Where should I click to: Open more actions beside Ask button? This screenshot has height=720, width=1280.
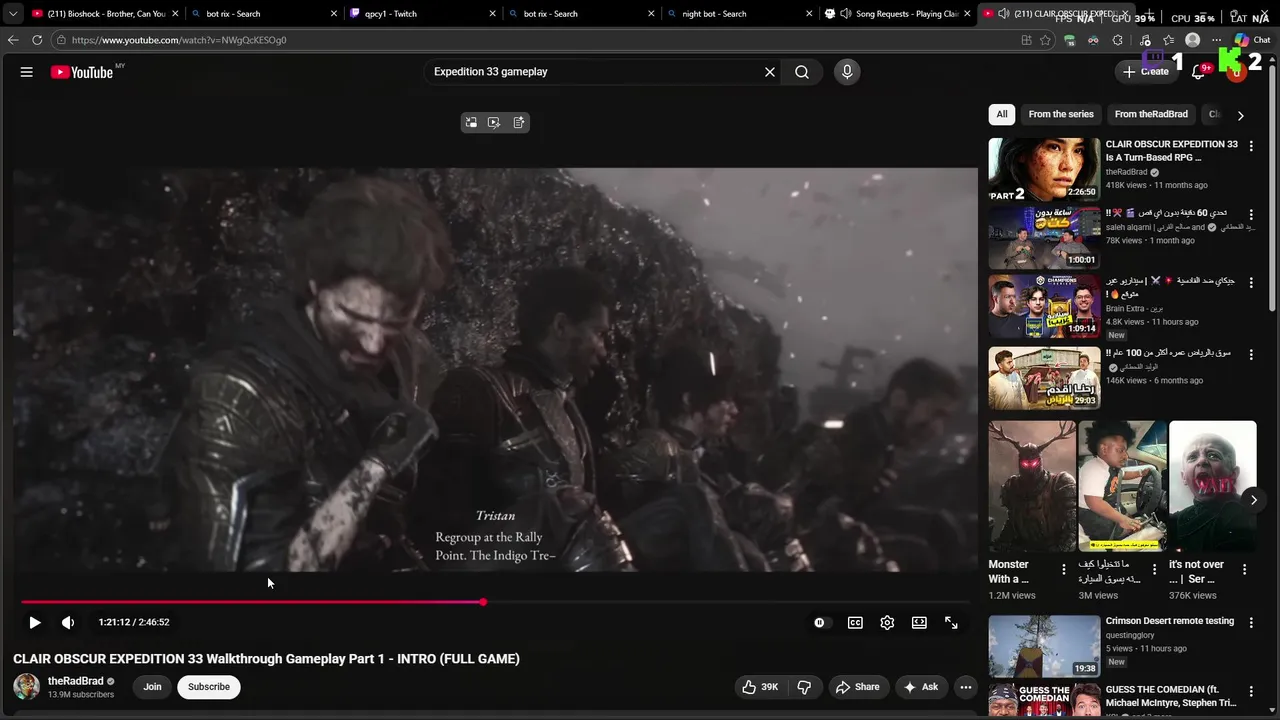[965, 687]
